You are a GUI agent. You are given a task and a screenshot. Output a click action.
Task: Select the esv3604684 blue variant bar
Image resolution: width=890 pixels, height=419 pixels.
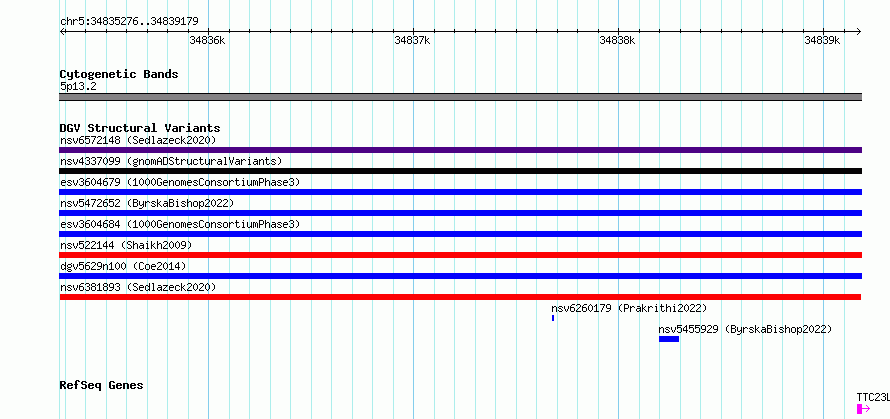coord(460,234)
